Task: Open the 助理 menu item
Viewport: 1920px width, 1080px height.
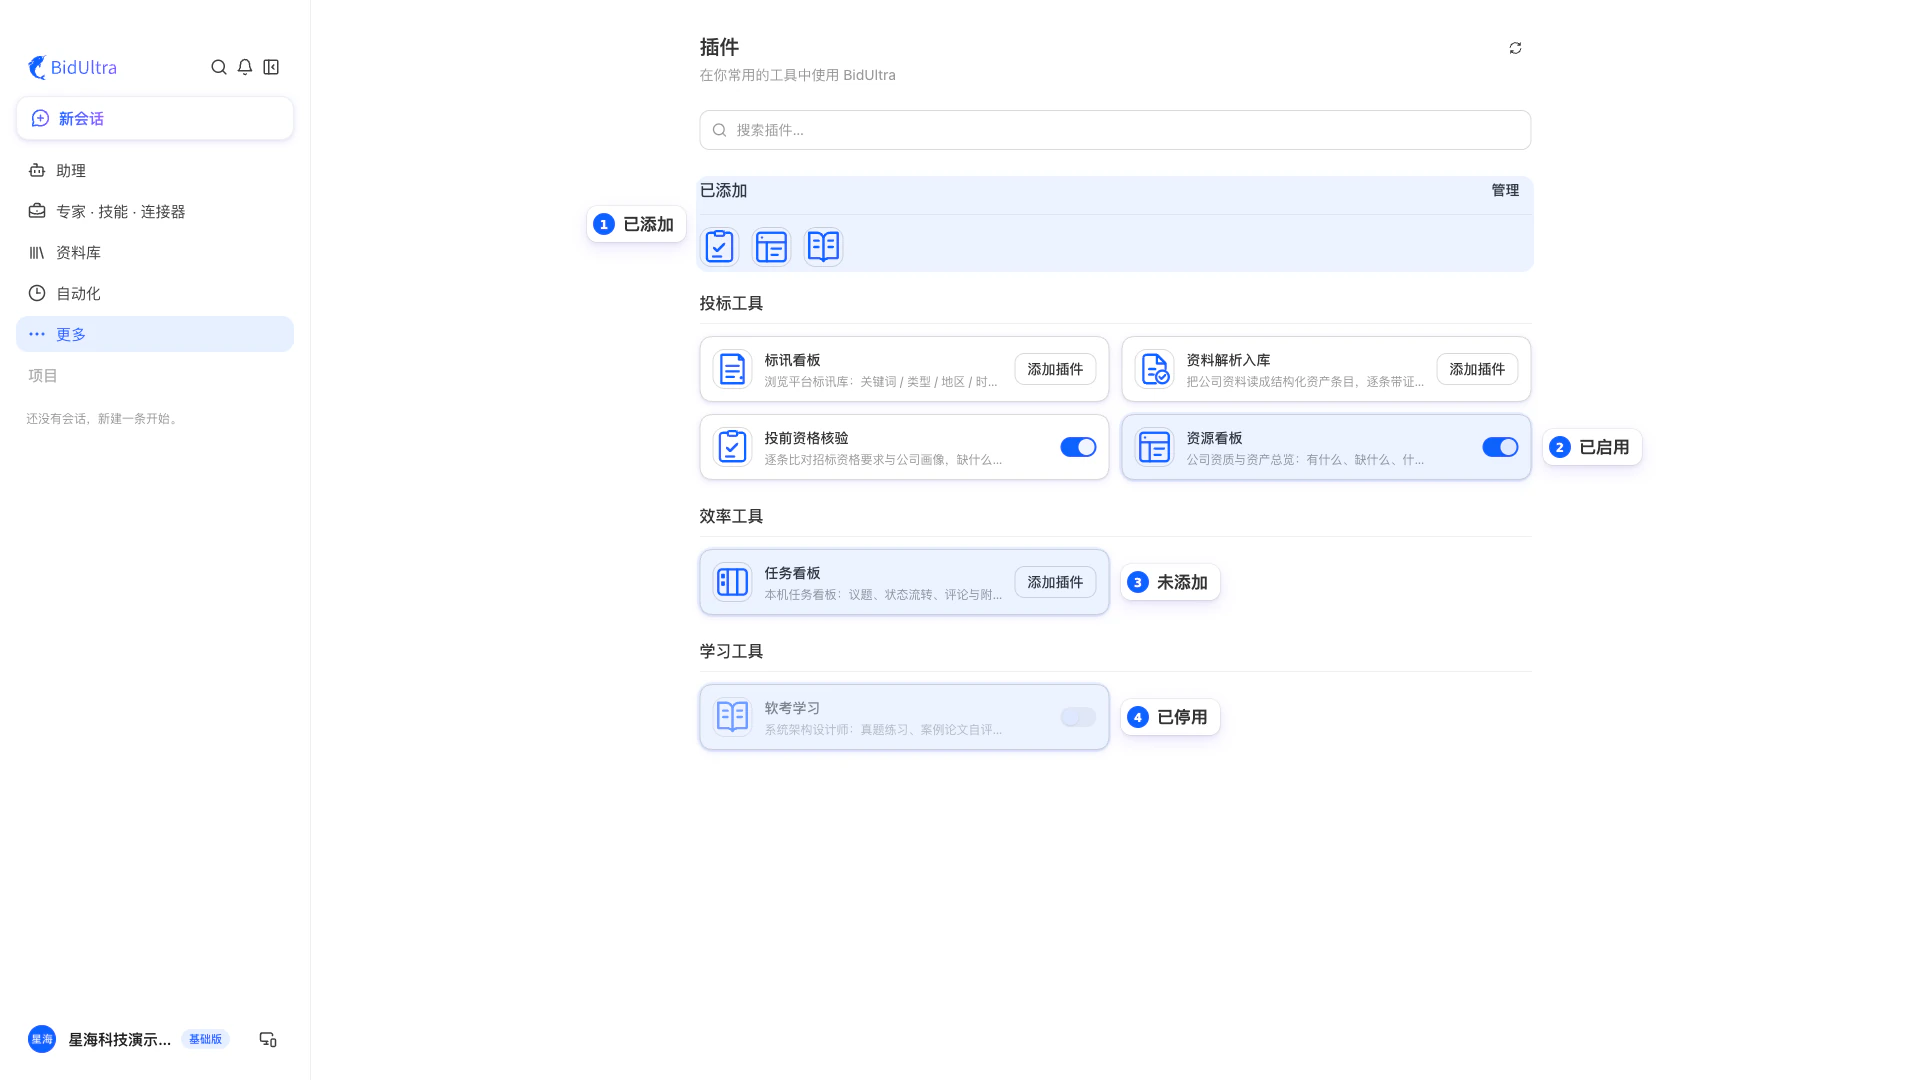Action: pos(155,170)
